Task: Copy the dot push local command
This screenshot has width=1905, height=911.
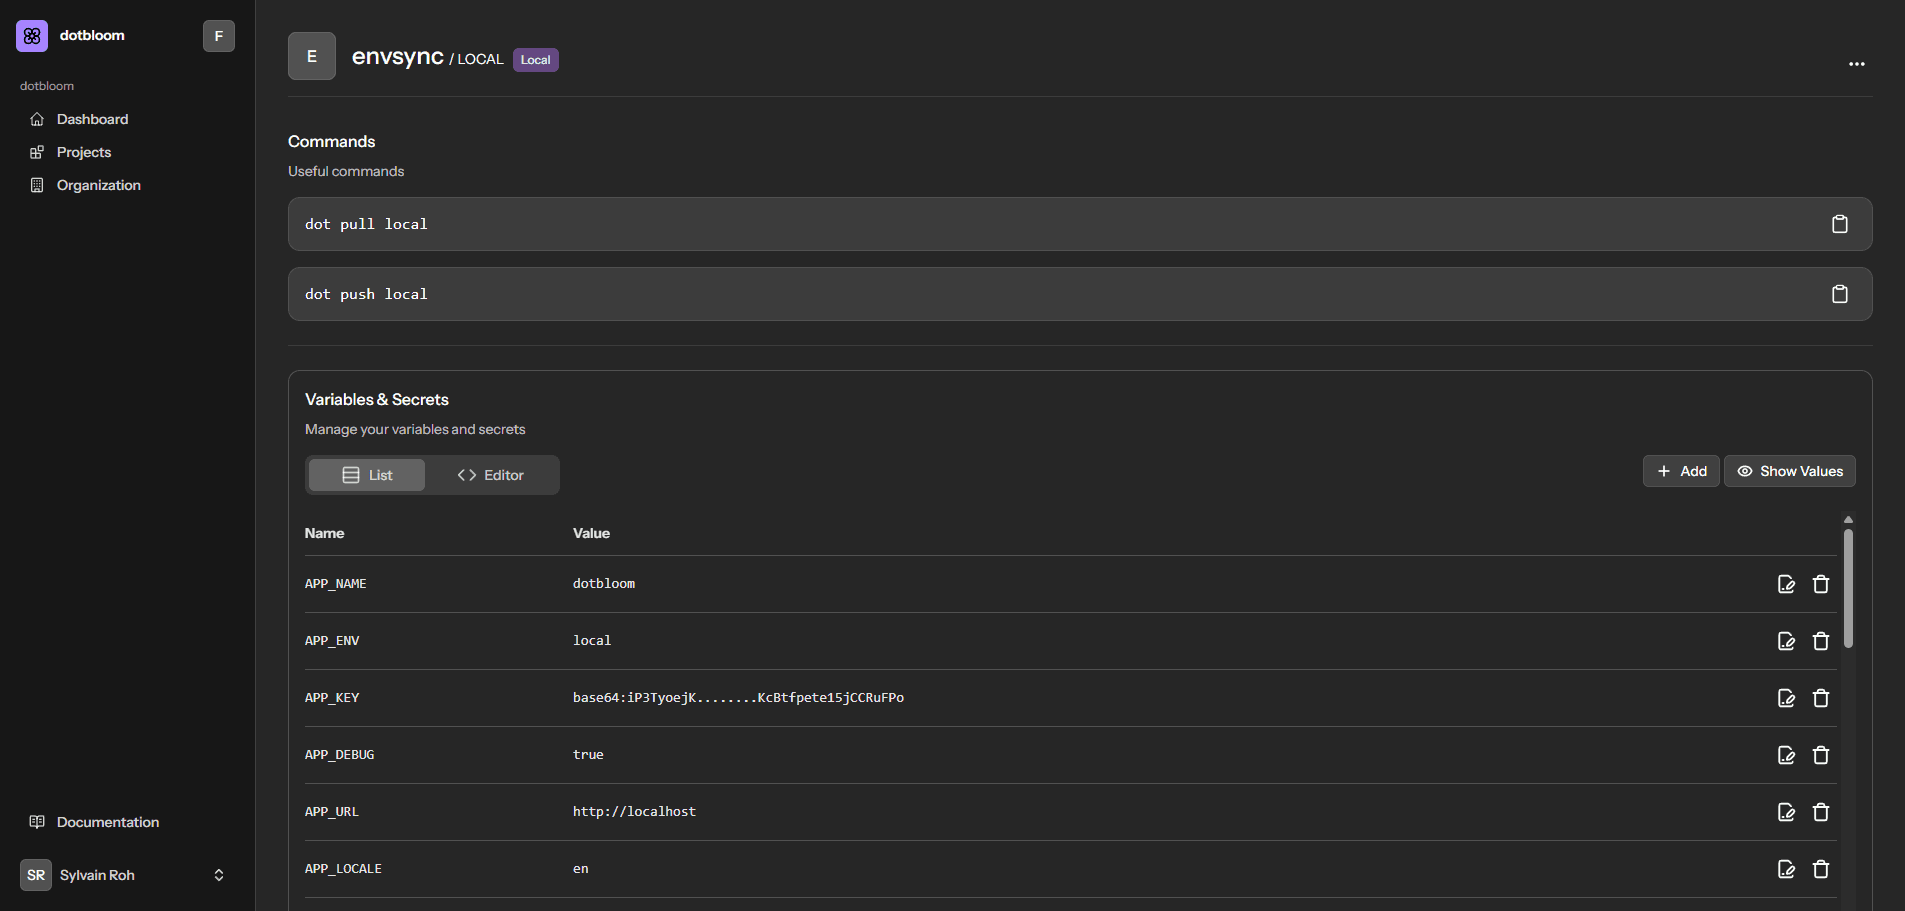Action: pos(1840,294)
